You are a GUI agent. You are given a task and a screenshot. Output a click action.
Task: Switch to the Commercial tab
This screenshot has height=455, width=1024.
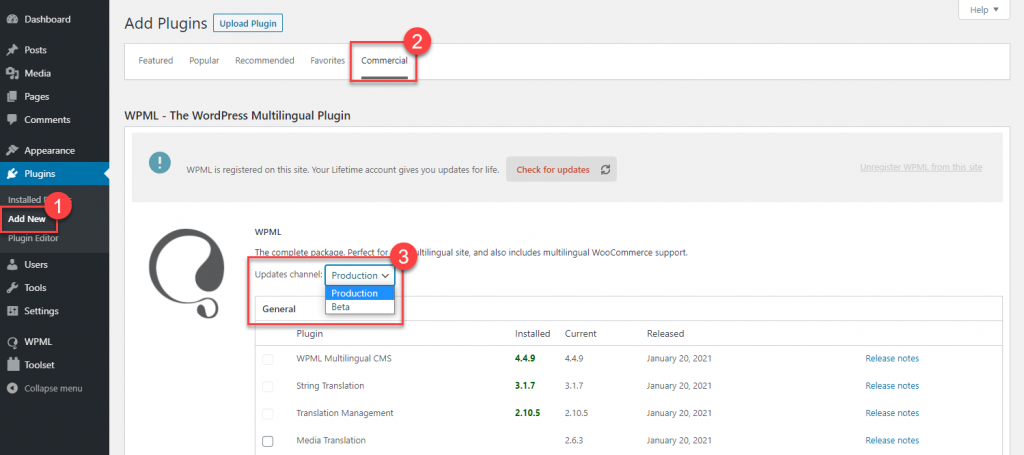pyautogui.click(x=384, y=61)
